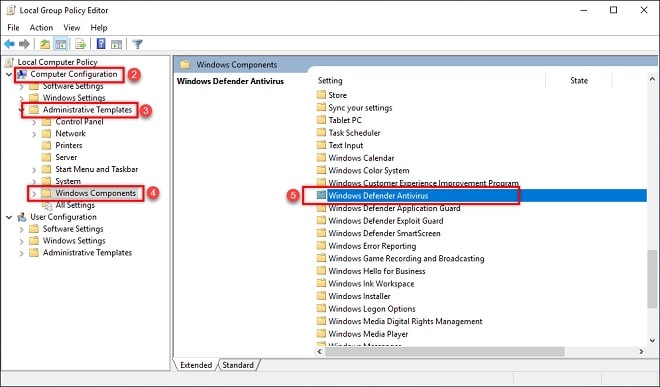Screen dimensions: 660x387
Task: Click the Filter funnel toolbar icon
Action: click(x=138, y=44)
